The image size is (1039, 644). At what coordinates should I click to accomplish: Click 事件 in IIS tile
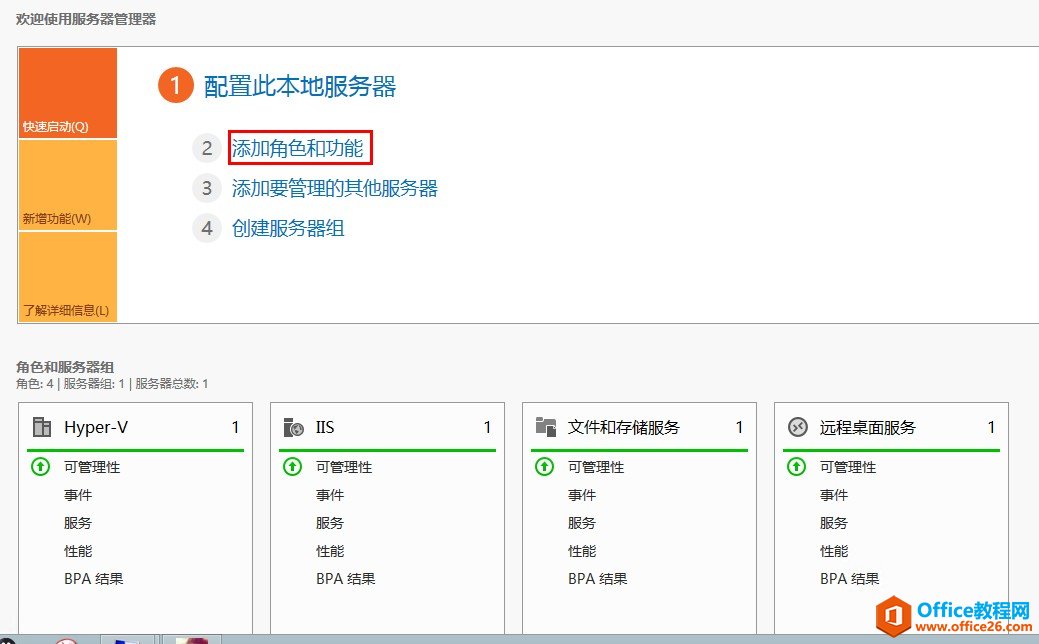329,495
